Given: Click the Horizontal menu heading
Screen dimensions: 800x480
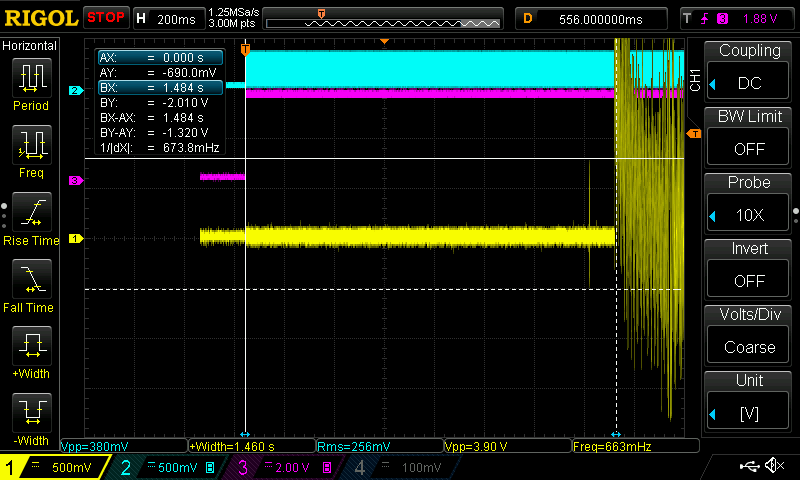Looking at the screenshot, I should tap(30, 46).
